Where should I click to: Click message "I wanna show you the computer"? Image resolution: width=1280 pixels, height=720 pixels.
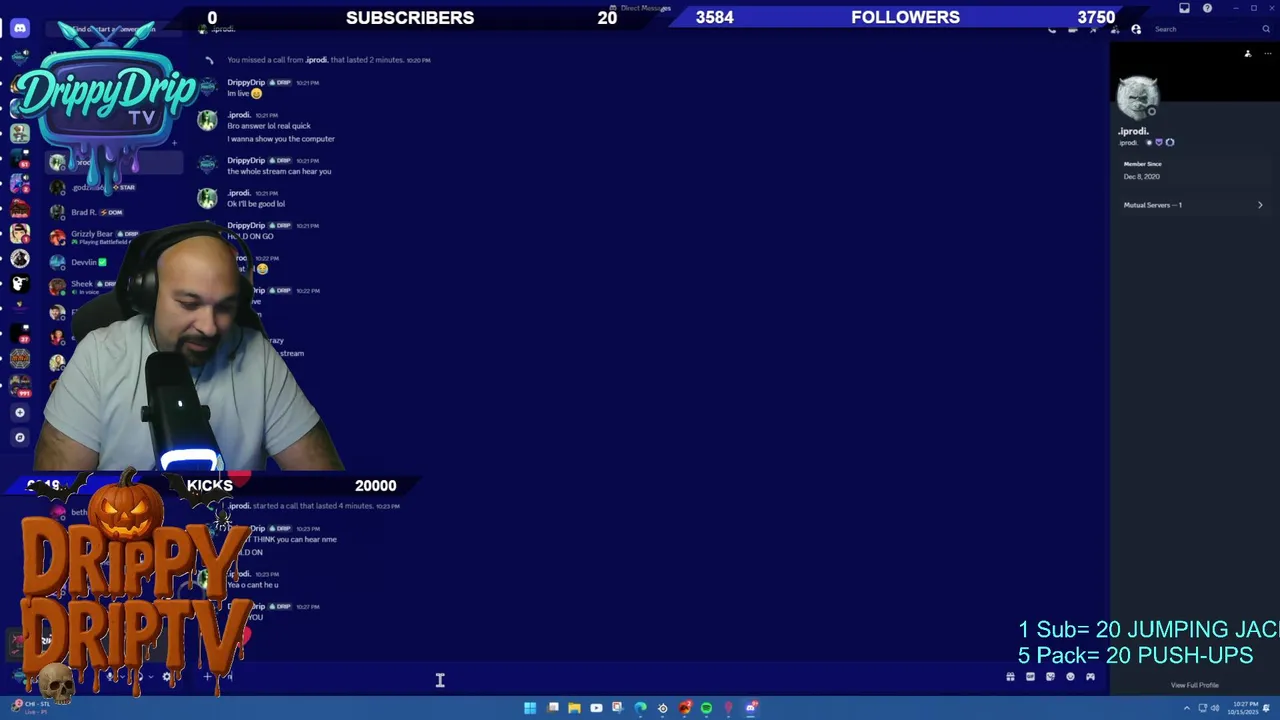(x=281, y=139)
